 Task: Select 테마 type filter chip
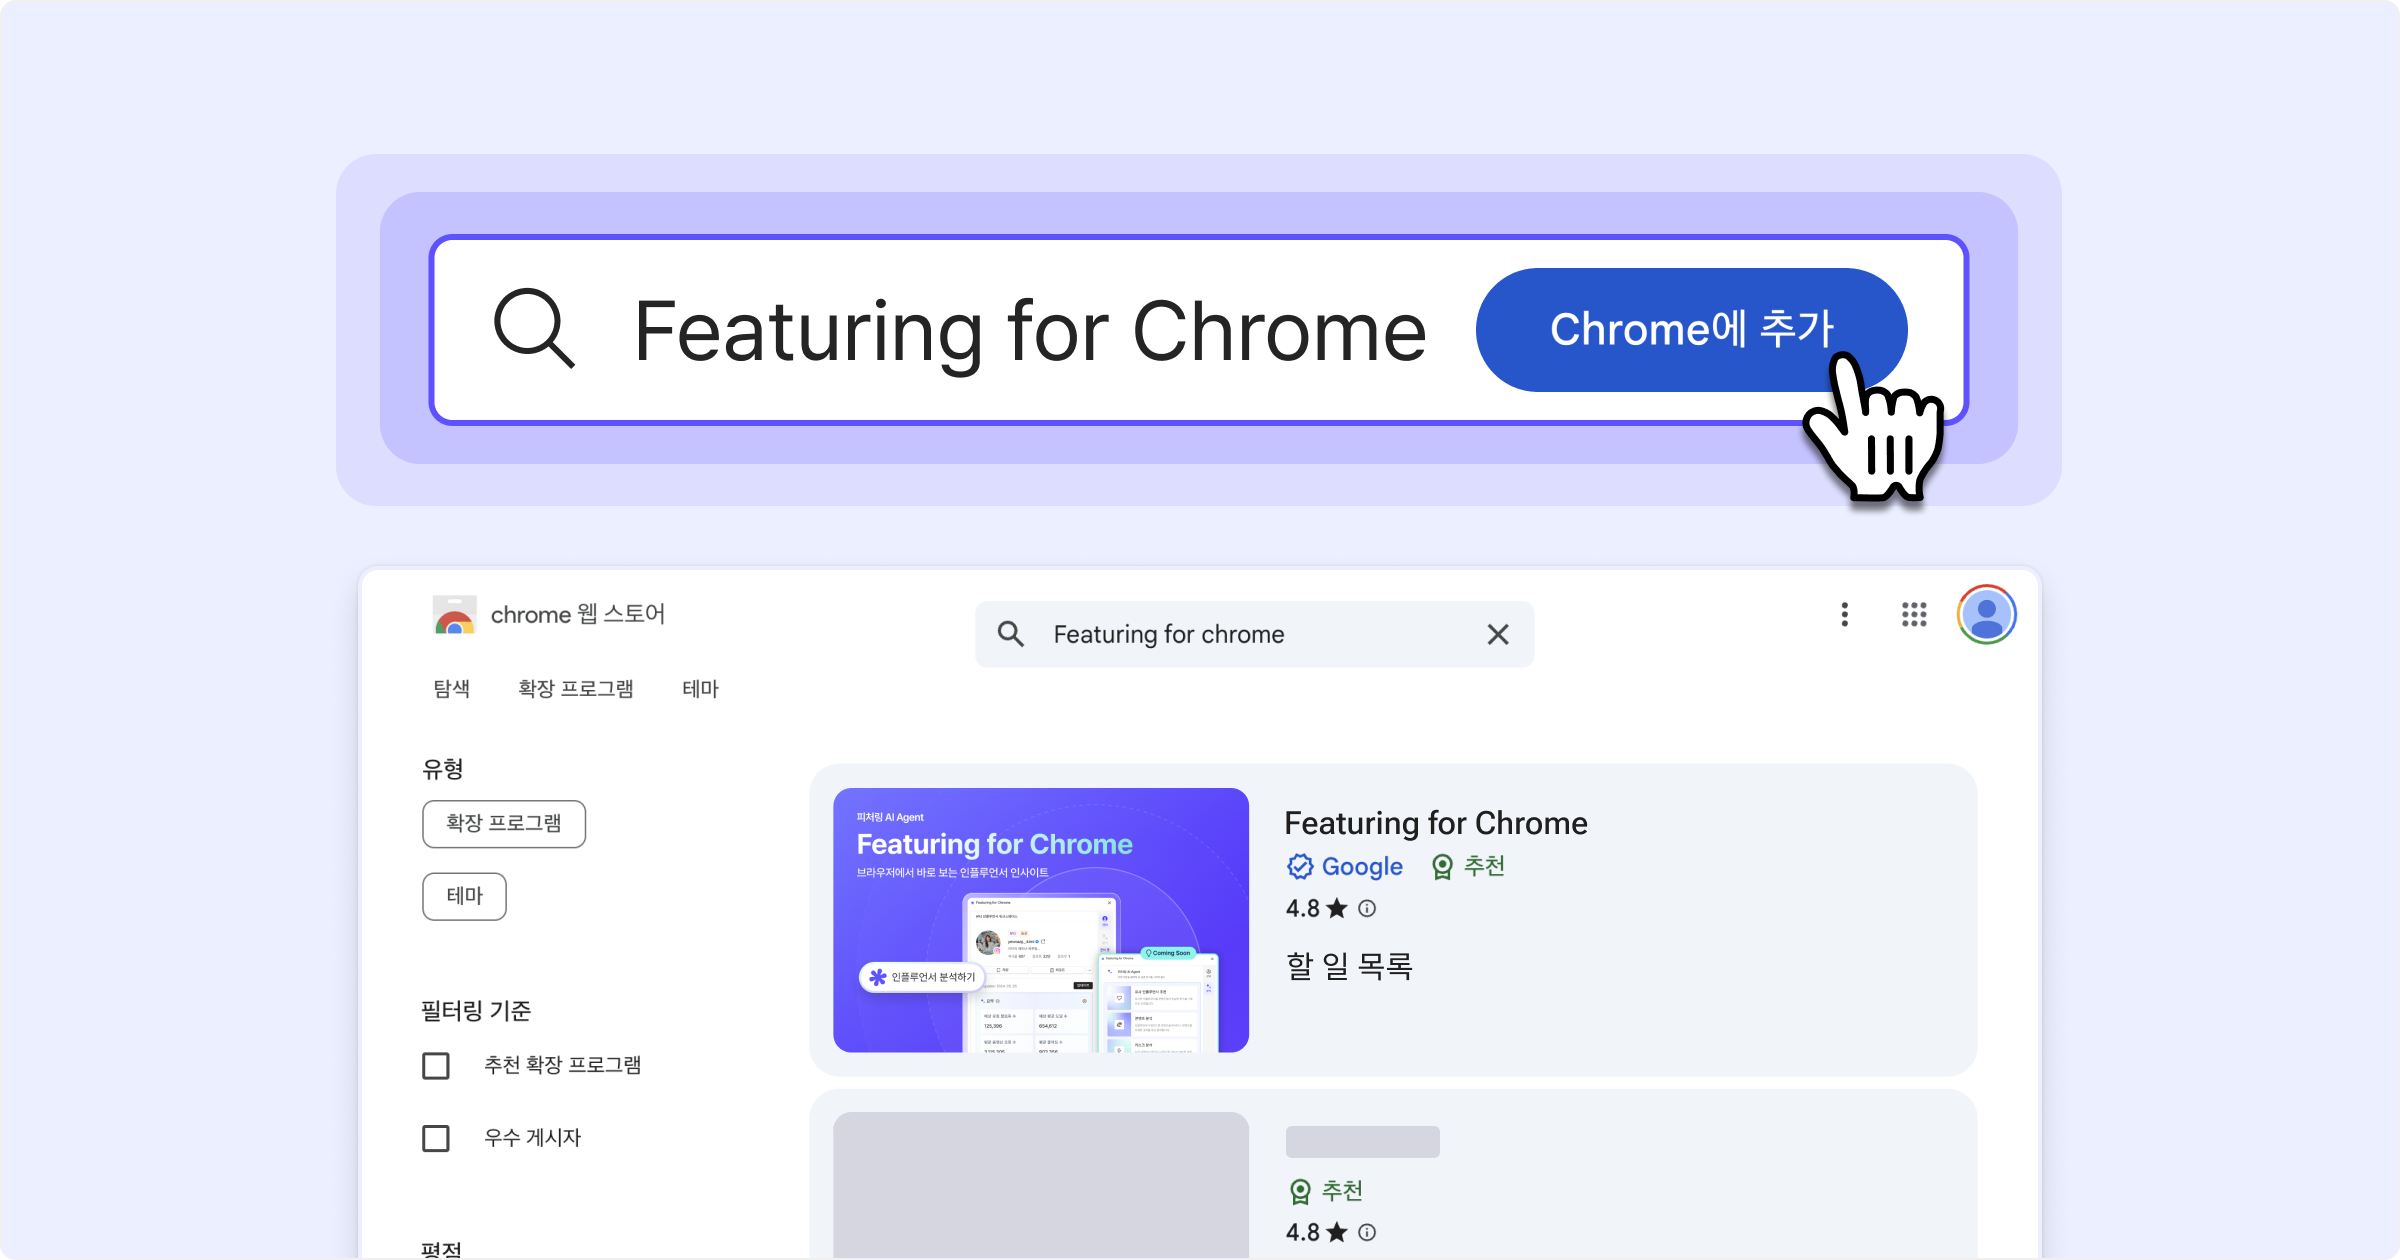[464, 896]
